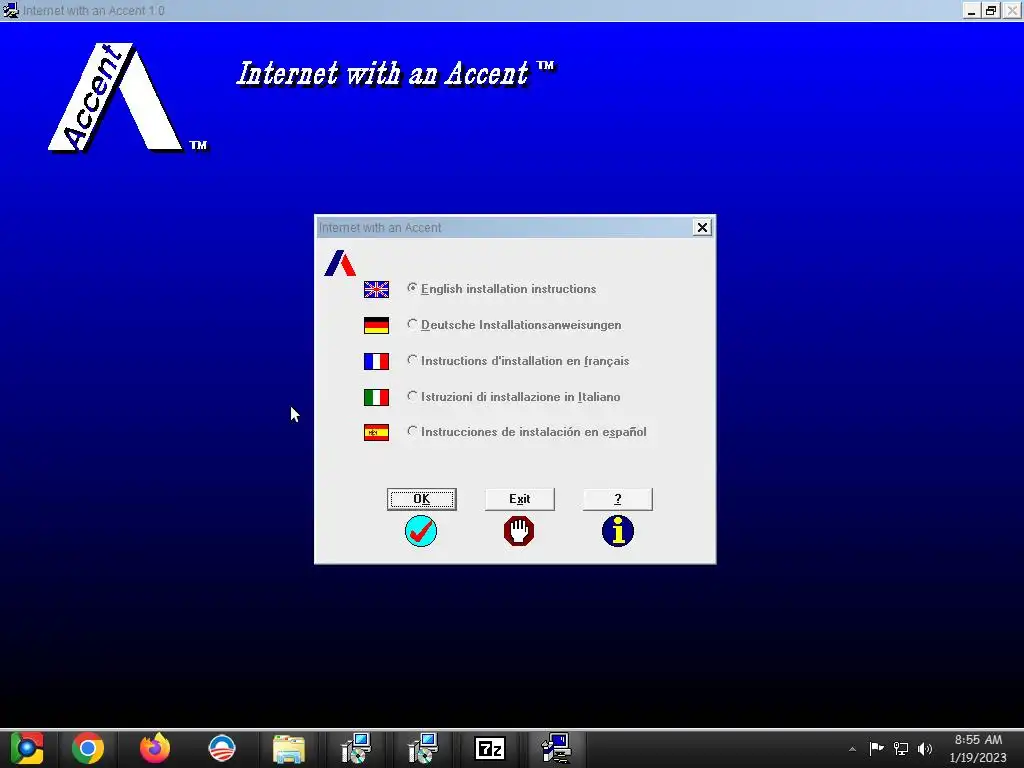Open the blue-striped circle taskbar app

click(x=222, y=748)
